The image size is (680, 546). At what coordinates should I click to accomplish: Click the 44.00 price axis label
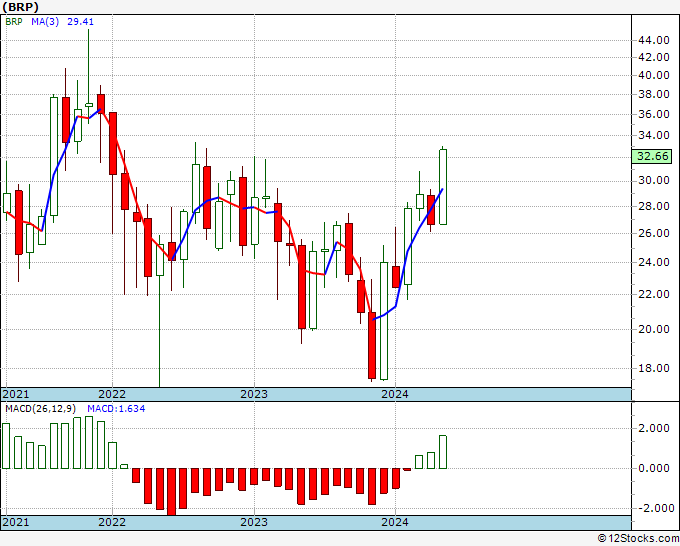click(654, 40)
